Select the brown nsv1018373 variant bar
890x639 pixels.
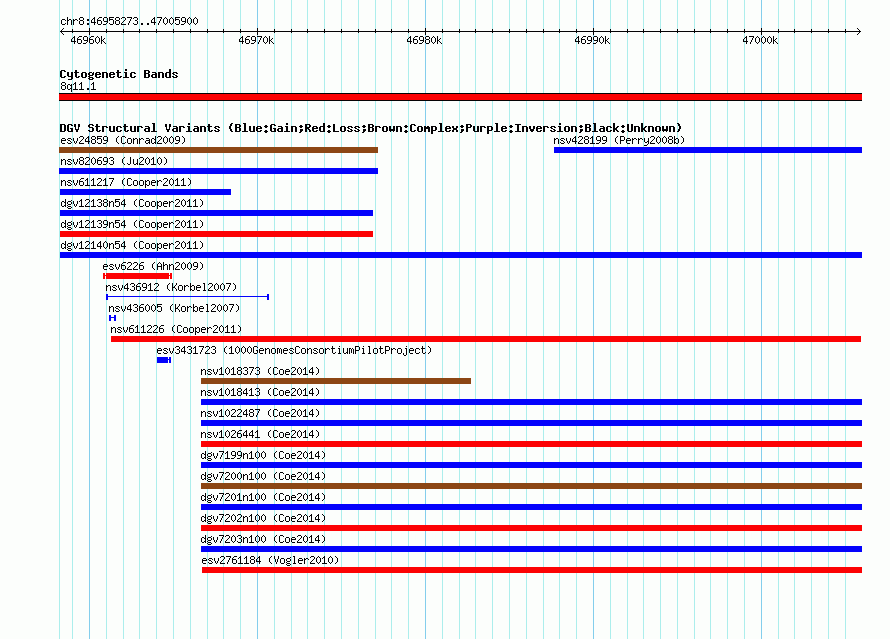click(x=336, y=381)
